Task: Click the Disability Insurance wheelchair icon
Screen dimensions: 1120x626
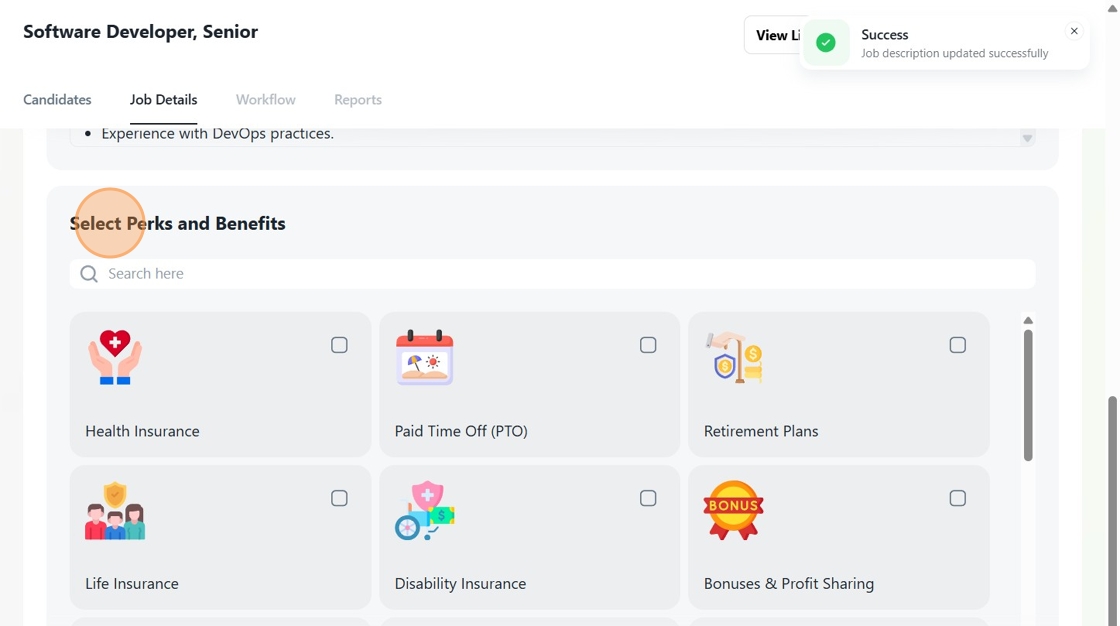Action: coord(425,511)
